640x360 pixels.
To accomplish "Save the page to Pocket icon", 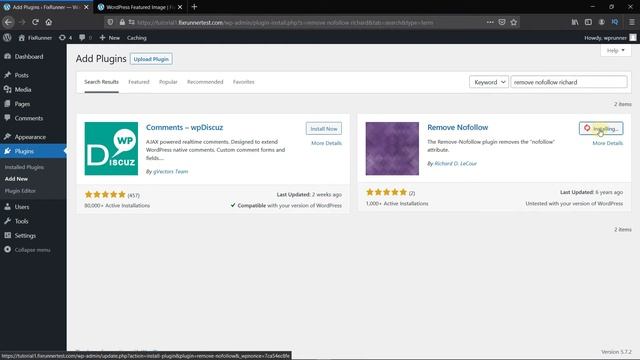I will 502,22.
